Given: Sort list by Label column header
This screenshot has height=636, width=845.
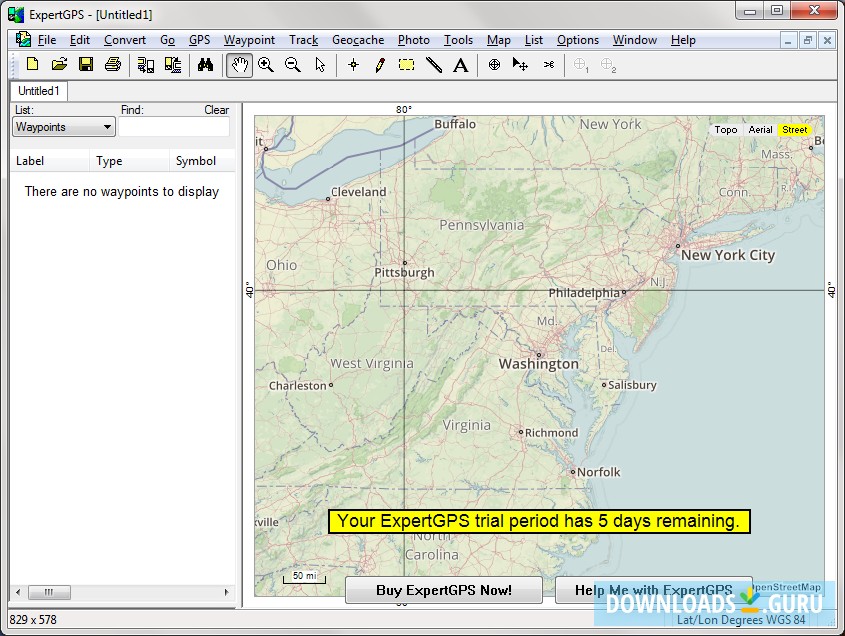Looking at the screenshot, I should pyautogui.click(x=30, y=161).
